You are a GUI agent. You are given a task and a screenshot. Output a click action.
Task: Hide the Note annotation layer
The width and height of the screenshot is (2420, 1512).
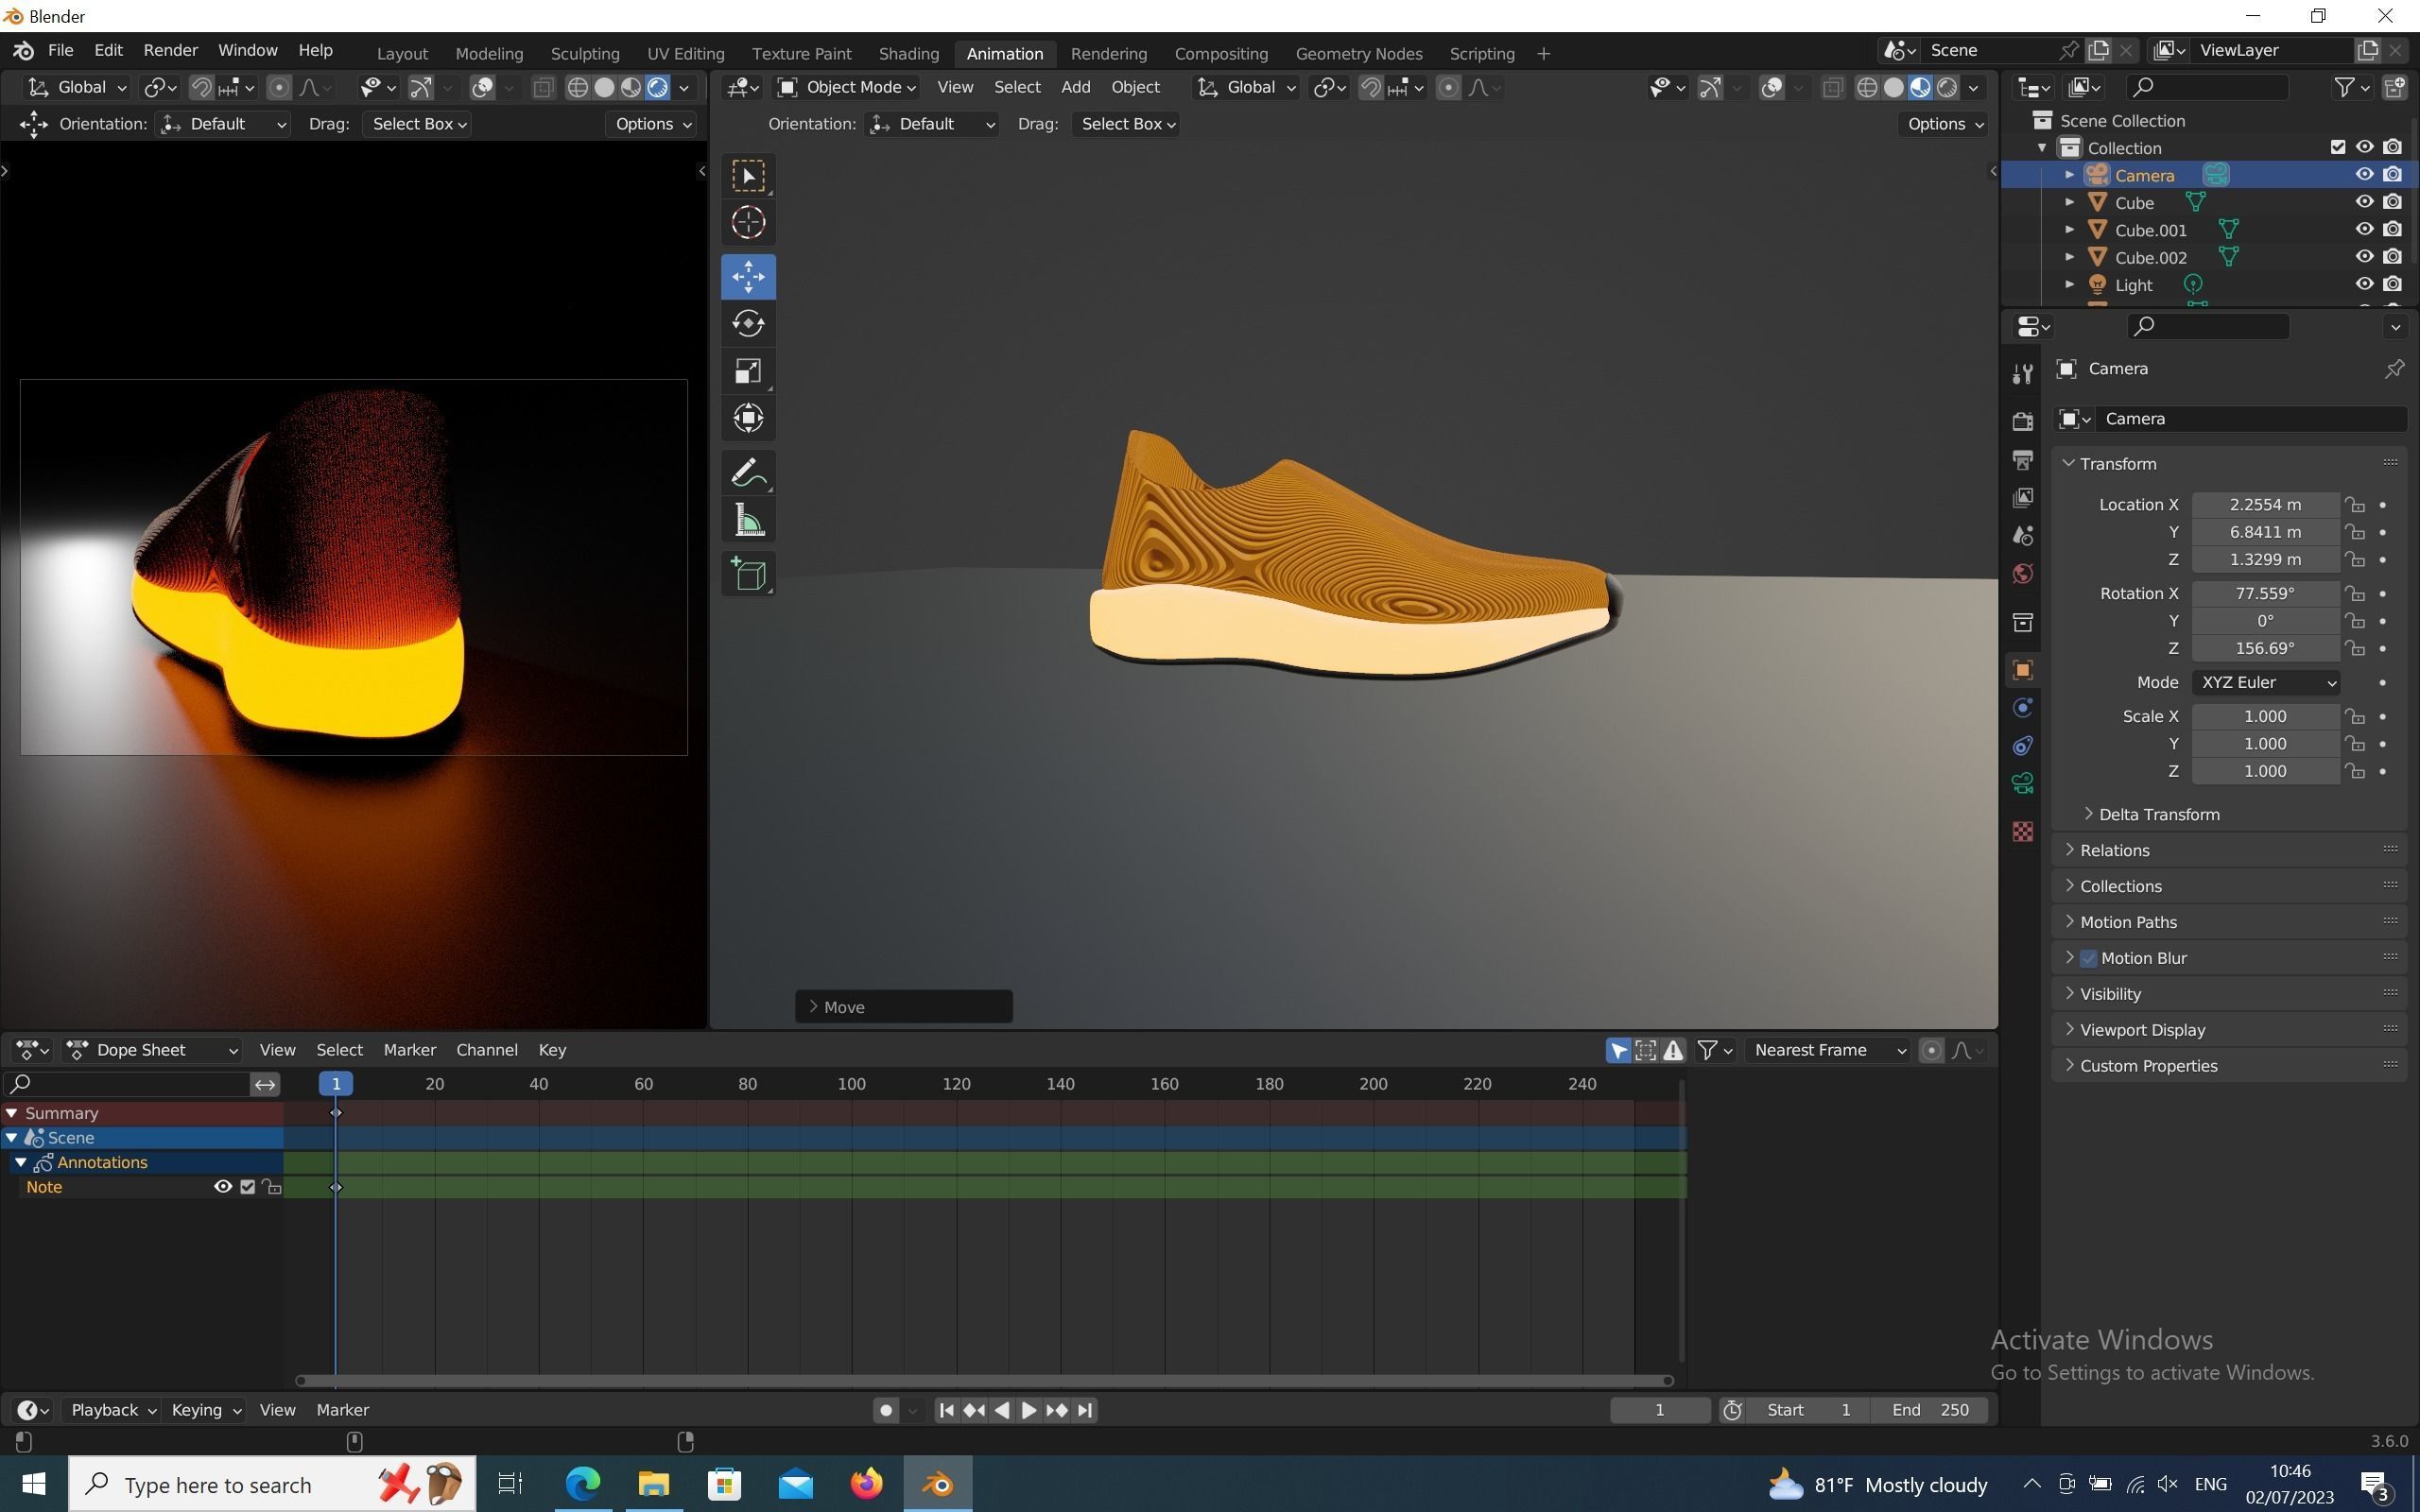222,1187
